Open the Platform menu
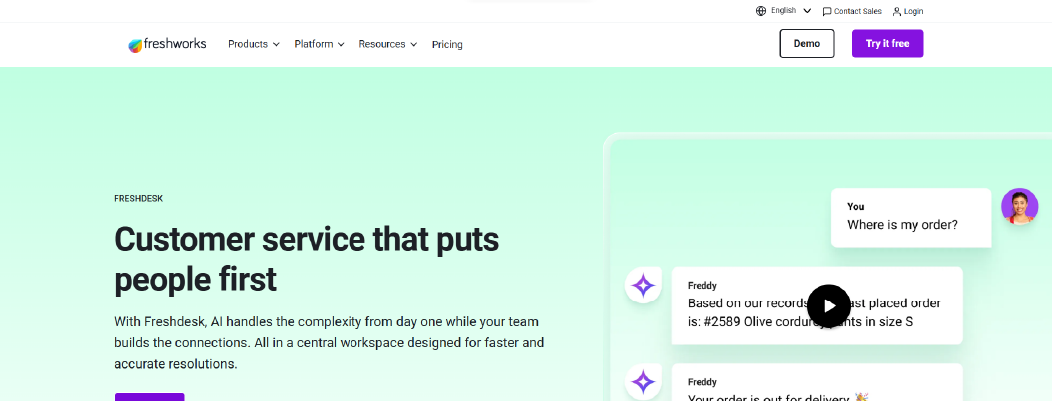 [319, 44]
